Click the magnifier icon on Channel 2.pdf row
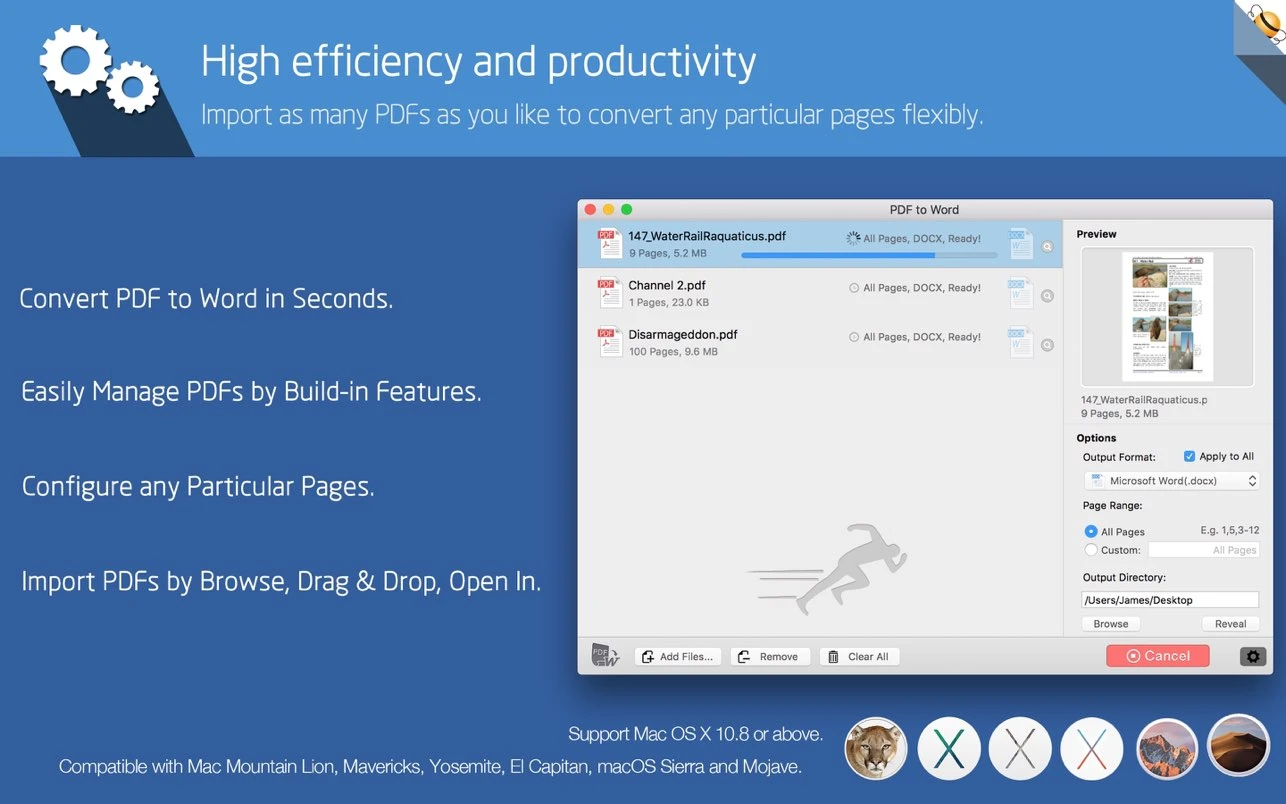 tap(1047, 296)
